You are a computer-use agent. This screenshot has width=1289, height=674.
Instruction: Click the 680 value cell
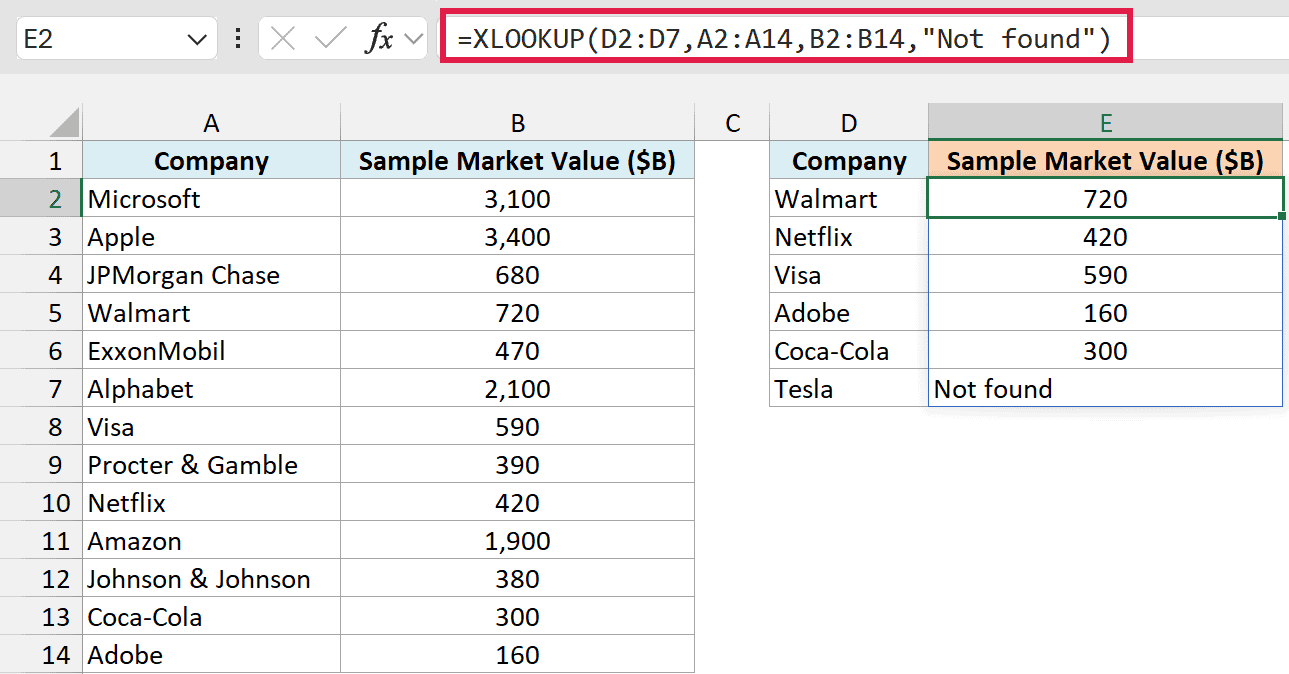[517, 275]
